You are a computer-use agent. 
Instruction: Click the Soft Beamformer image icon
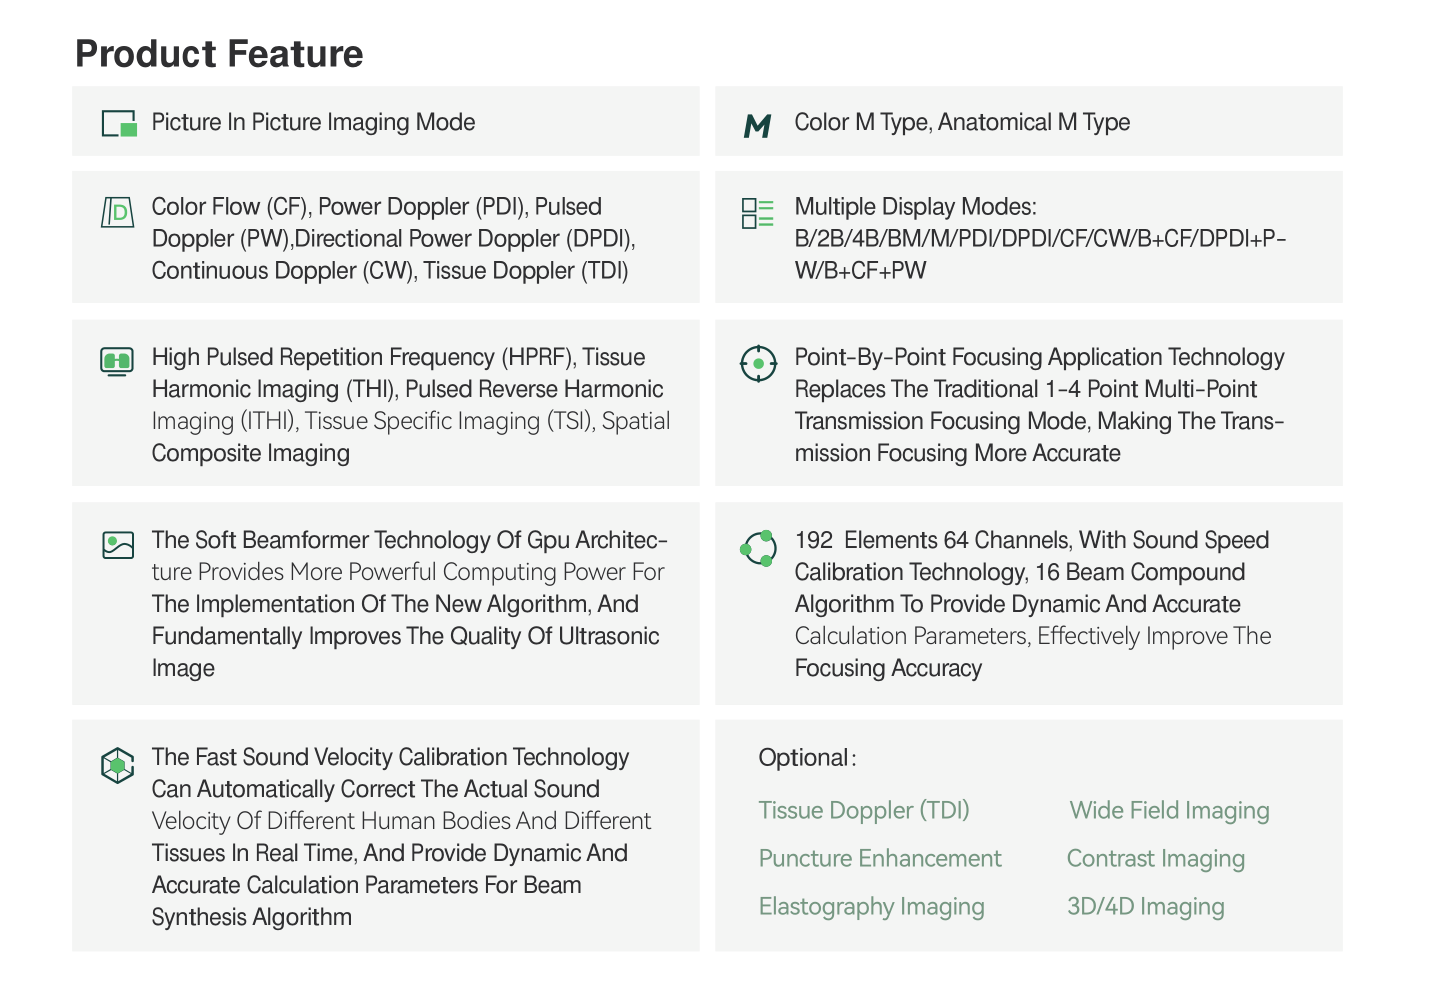tap(118, 544)
